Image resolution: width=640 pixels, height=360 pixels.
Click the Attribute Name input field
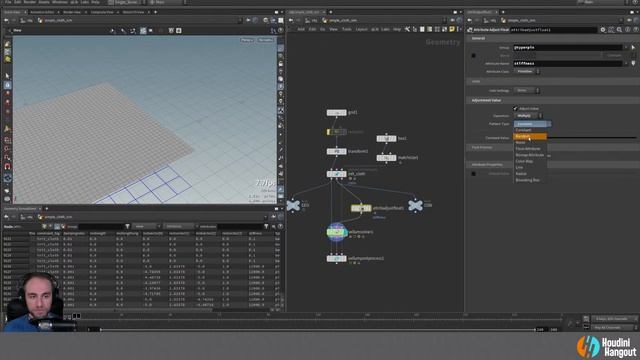coord(568,64)
